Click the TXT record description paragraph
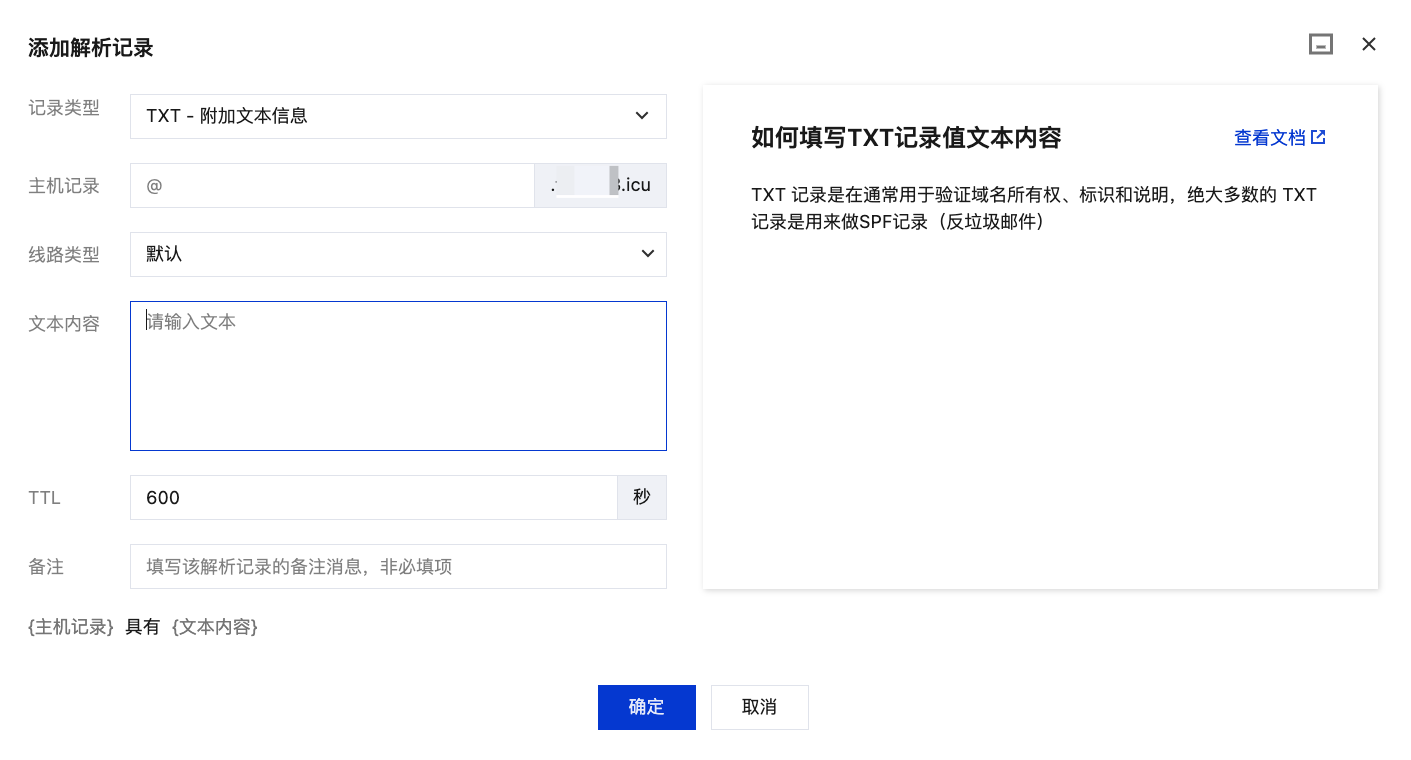 pos(1033,208)
